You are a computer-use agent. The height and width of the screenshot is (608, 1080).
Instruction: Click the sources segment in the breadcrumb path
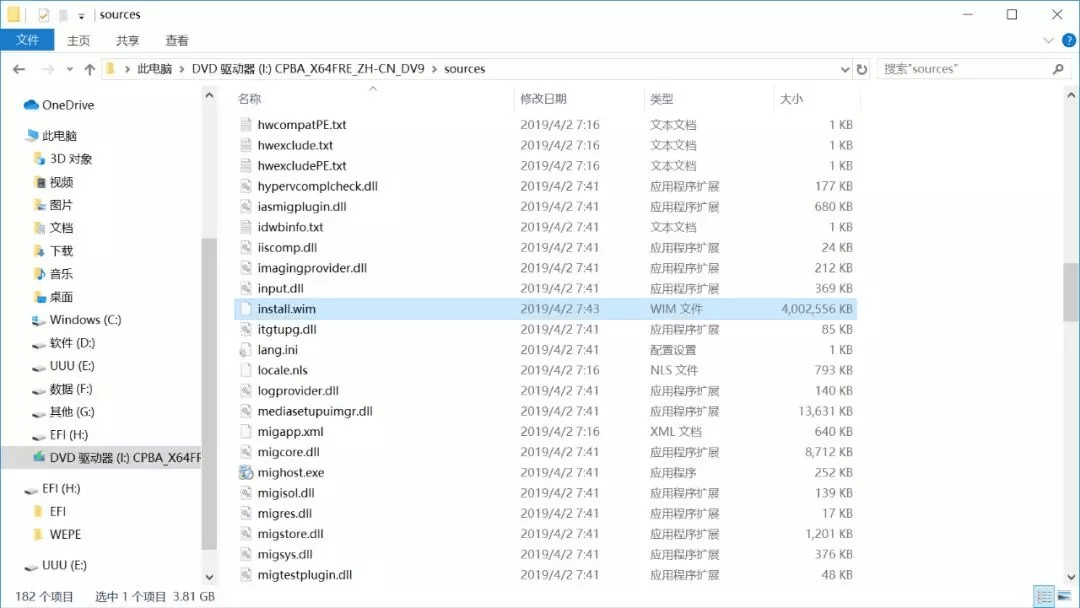465,68
